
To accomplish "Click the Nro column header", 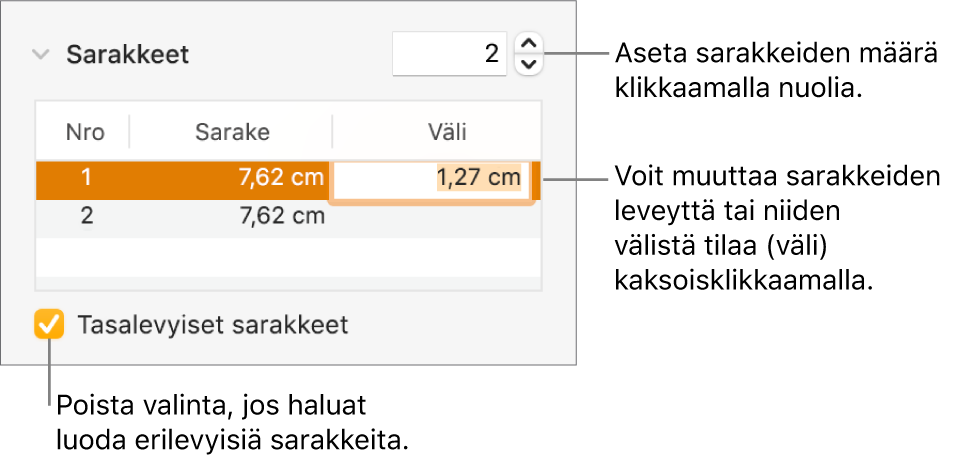I will click(x=84, y=132).
